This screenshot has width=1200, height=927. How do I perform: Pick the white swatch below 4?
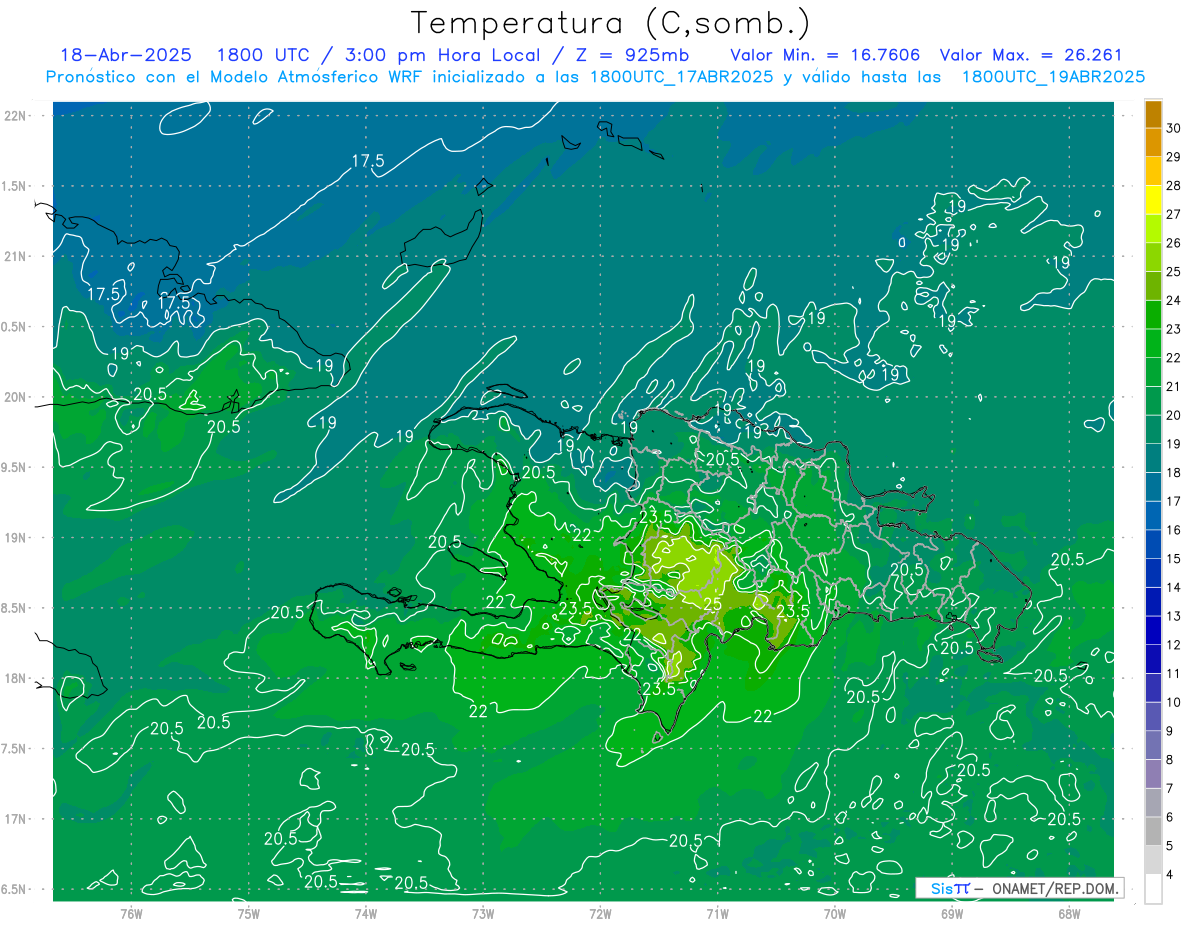1154,889
